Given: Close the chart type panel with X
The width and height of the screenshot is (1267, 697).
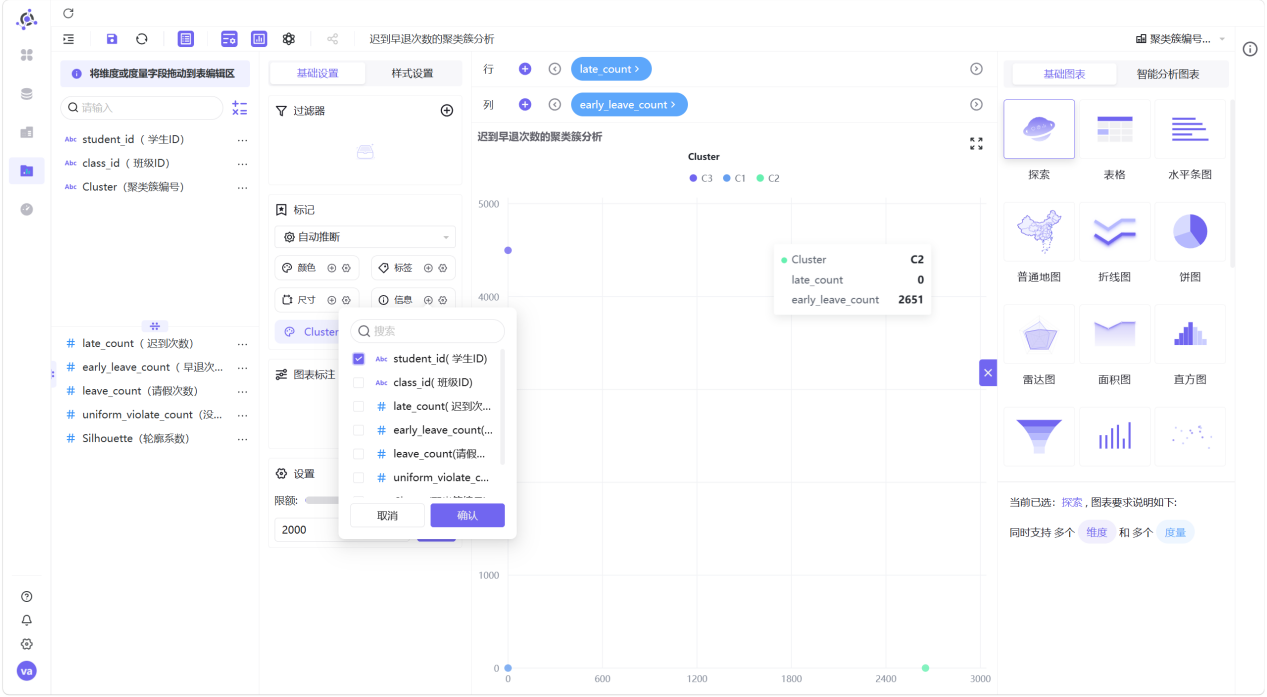Looking at the screenshot, I should pos(988,372).
